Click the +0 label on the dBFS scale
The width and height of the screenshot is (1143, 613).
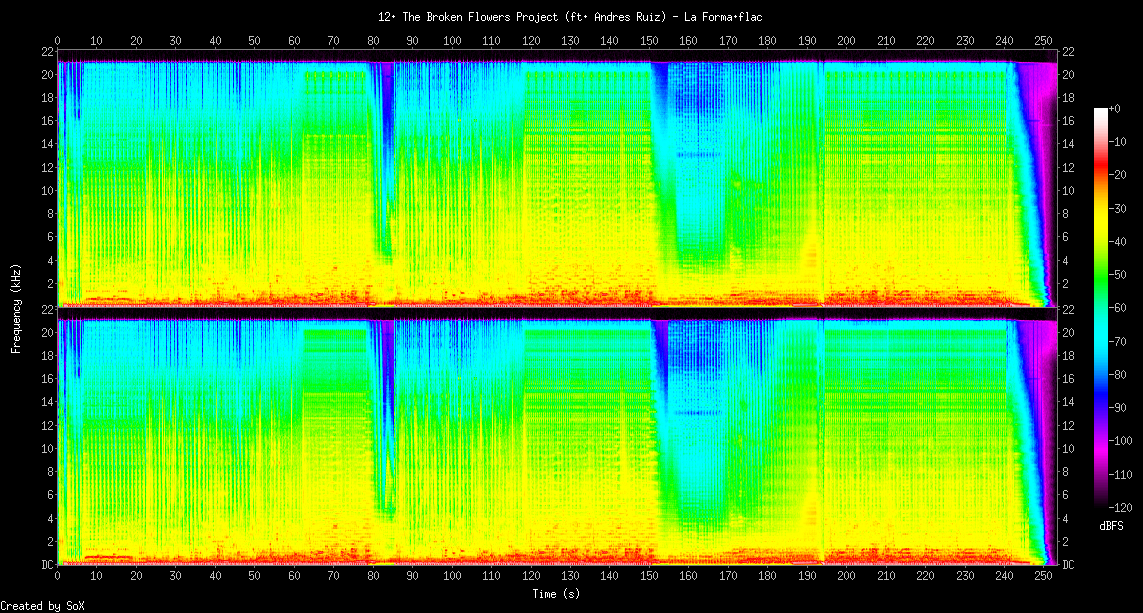[1121, 109]
